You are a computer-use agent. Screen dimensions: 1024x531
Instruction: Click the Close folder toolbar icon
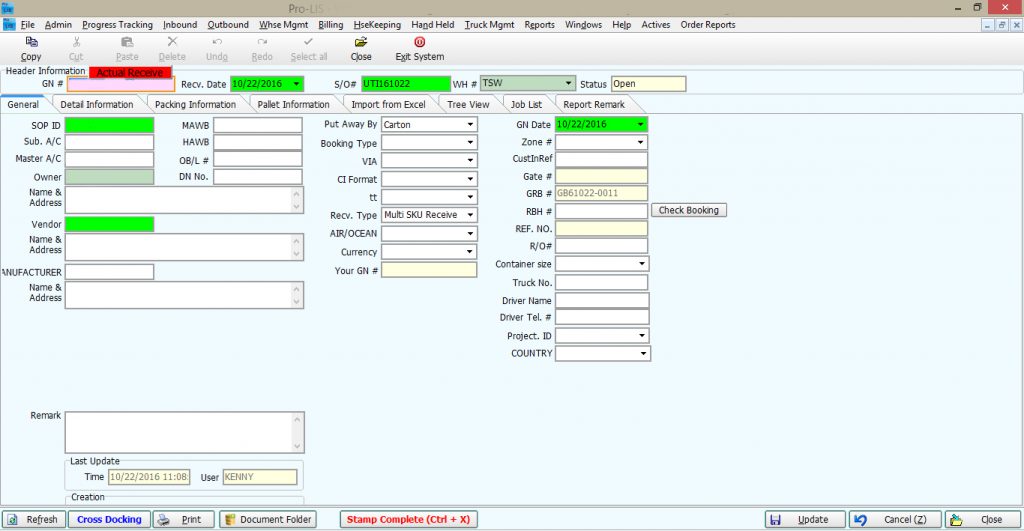click(x=360, y=42)
